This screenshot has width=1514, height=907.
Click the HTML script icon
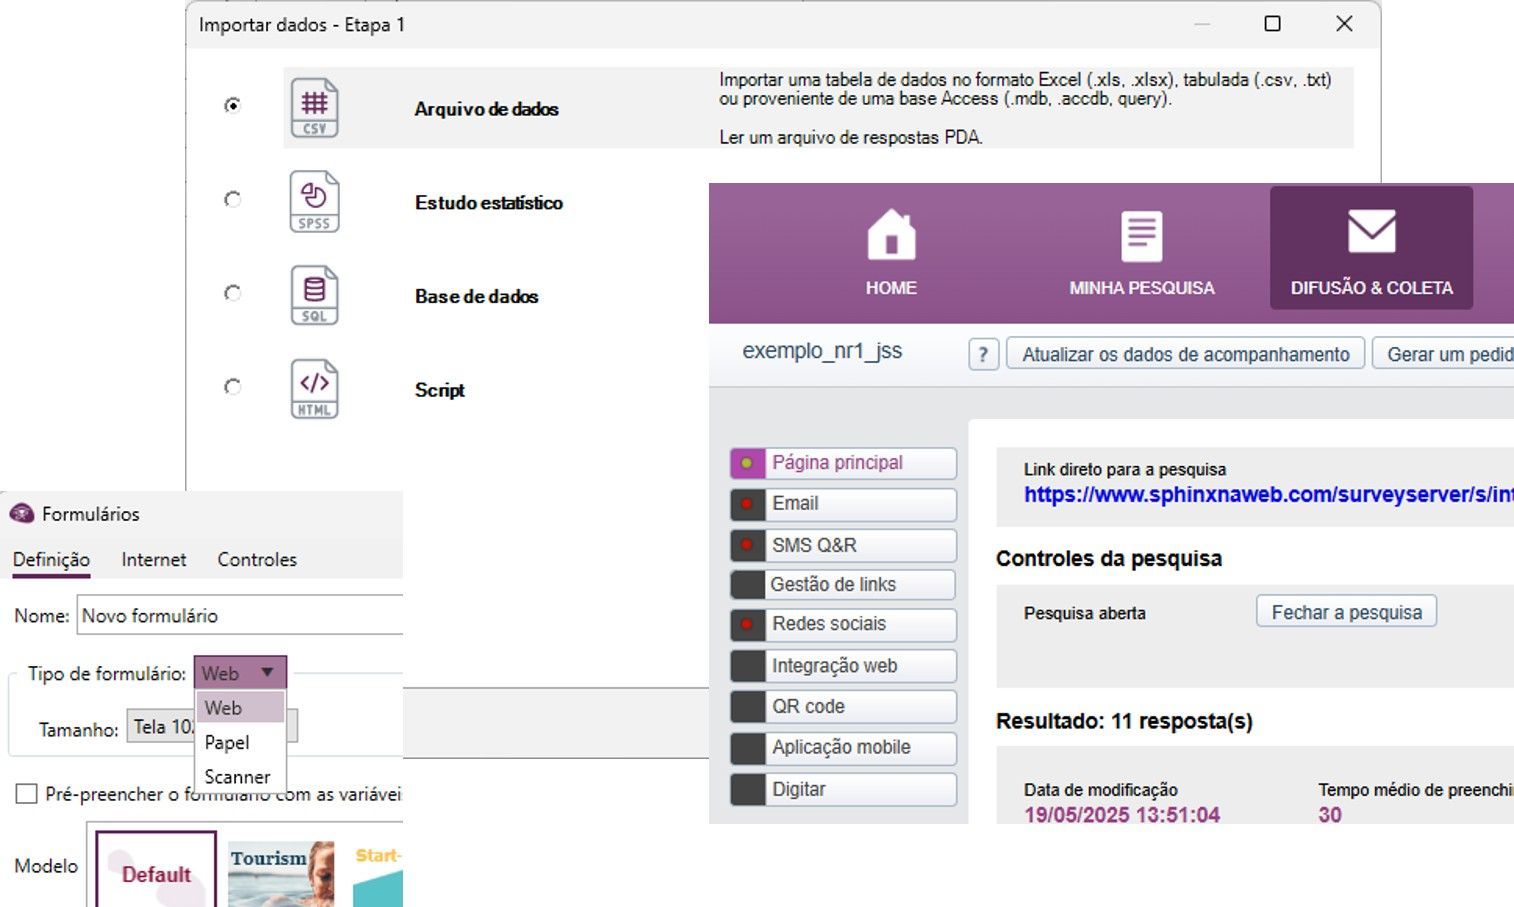click(x=314, y=389)
